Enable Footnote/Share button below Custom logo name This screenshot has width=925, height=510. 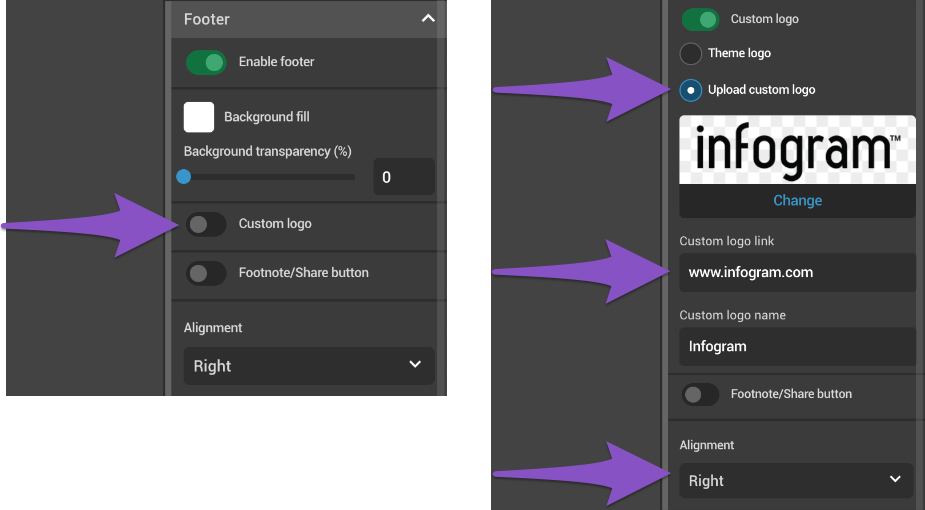point(700,395)
